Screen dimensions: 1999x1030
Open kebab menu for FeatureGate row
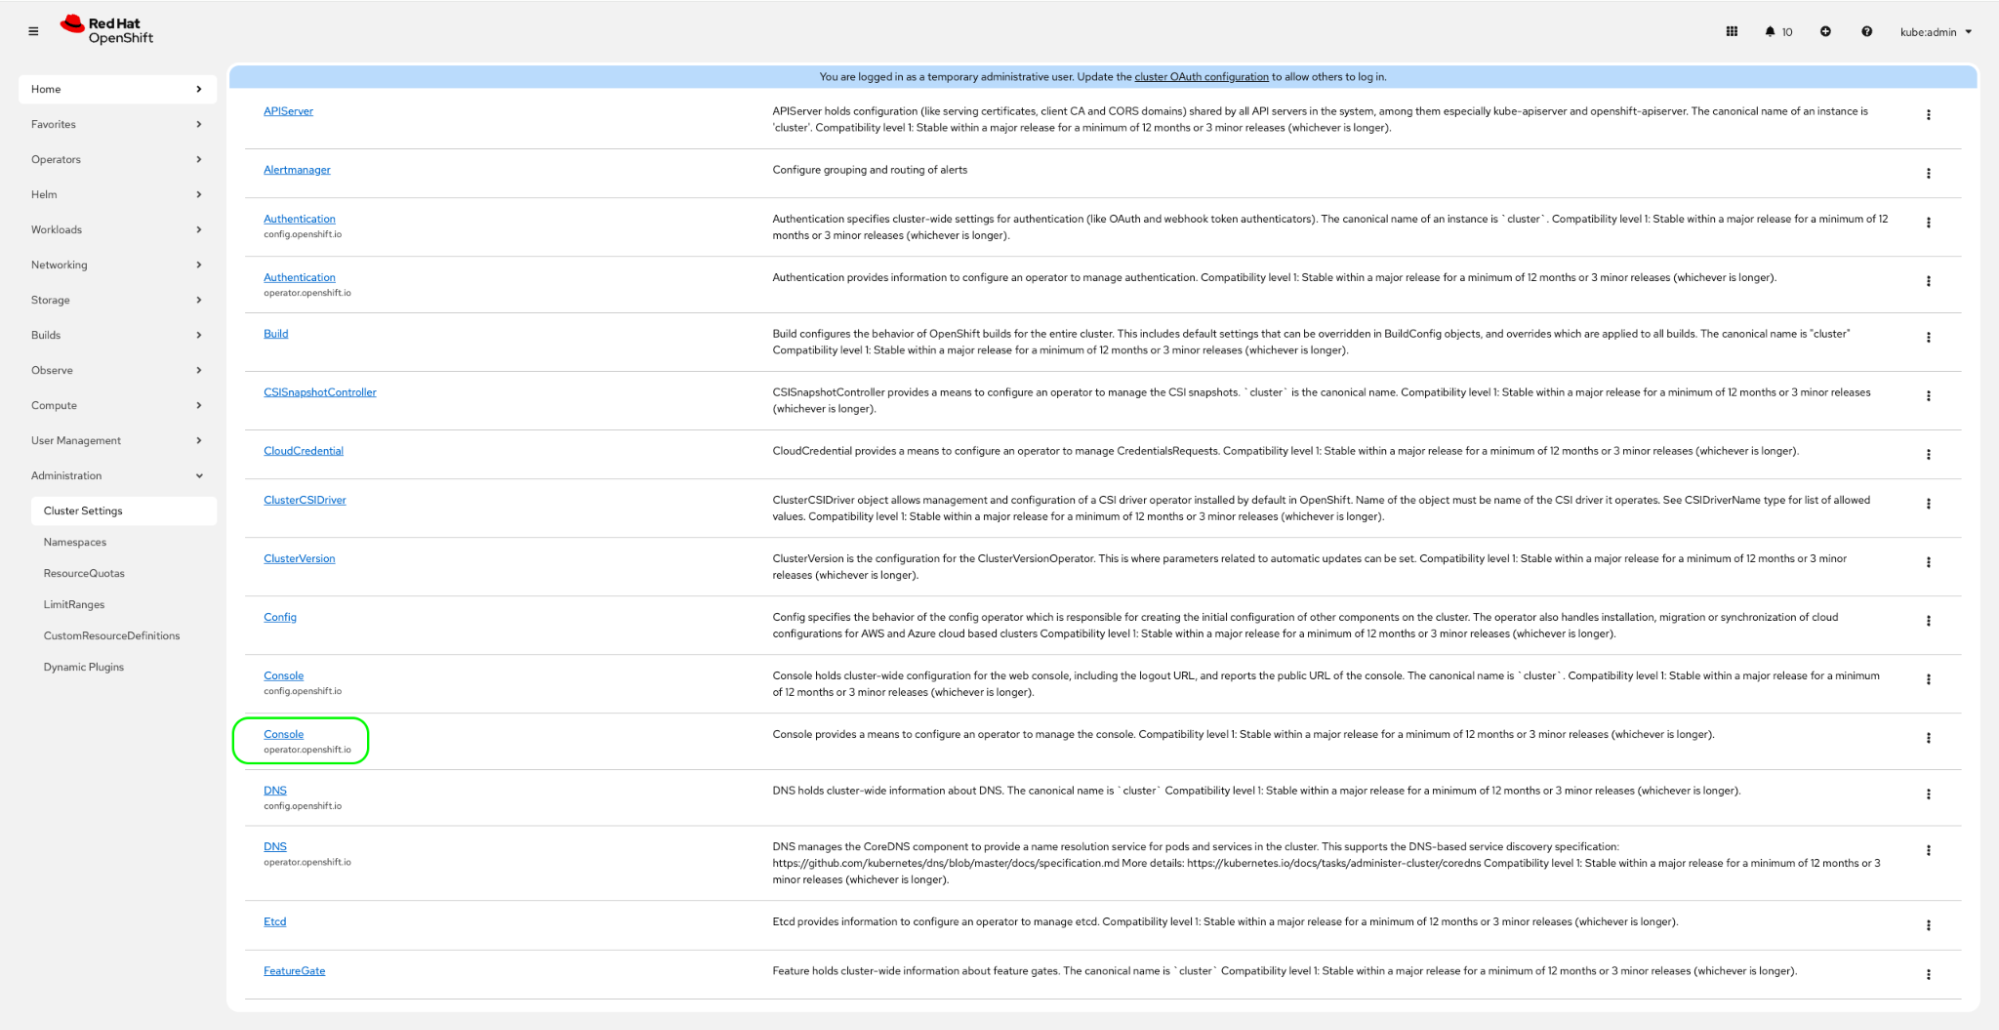pos(1928,974)
